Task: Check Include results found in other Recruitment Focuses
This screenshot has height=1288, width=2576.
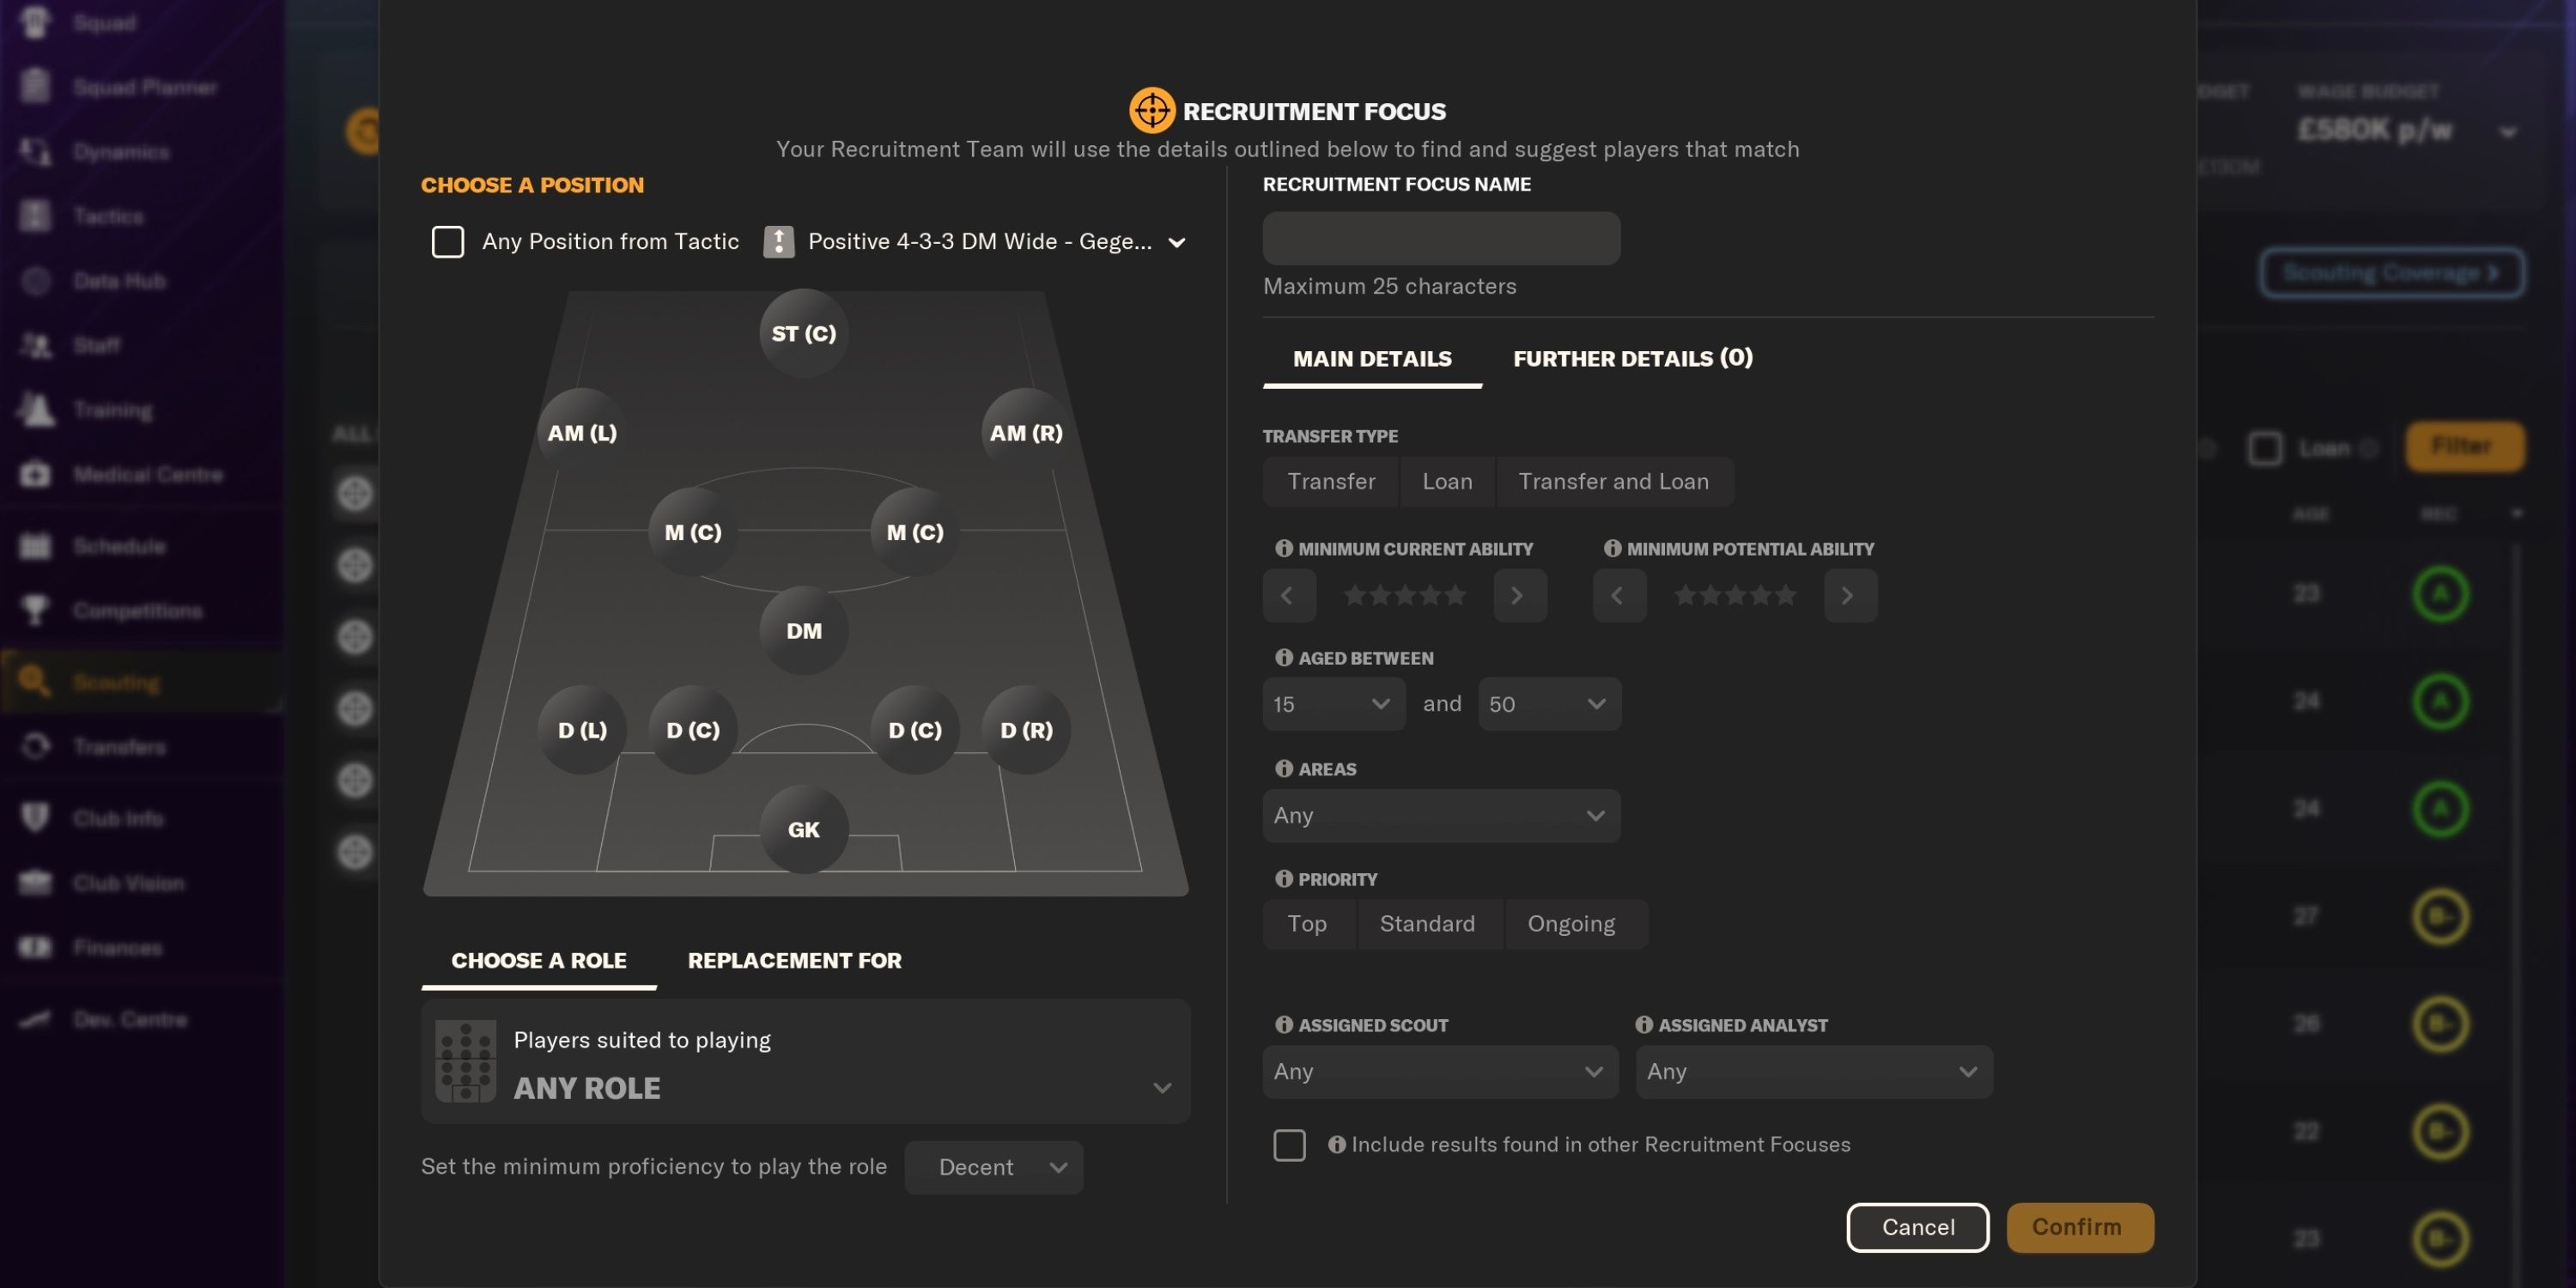Action: (1289, 1145)
